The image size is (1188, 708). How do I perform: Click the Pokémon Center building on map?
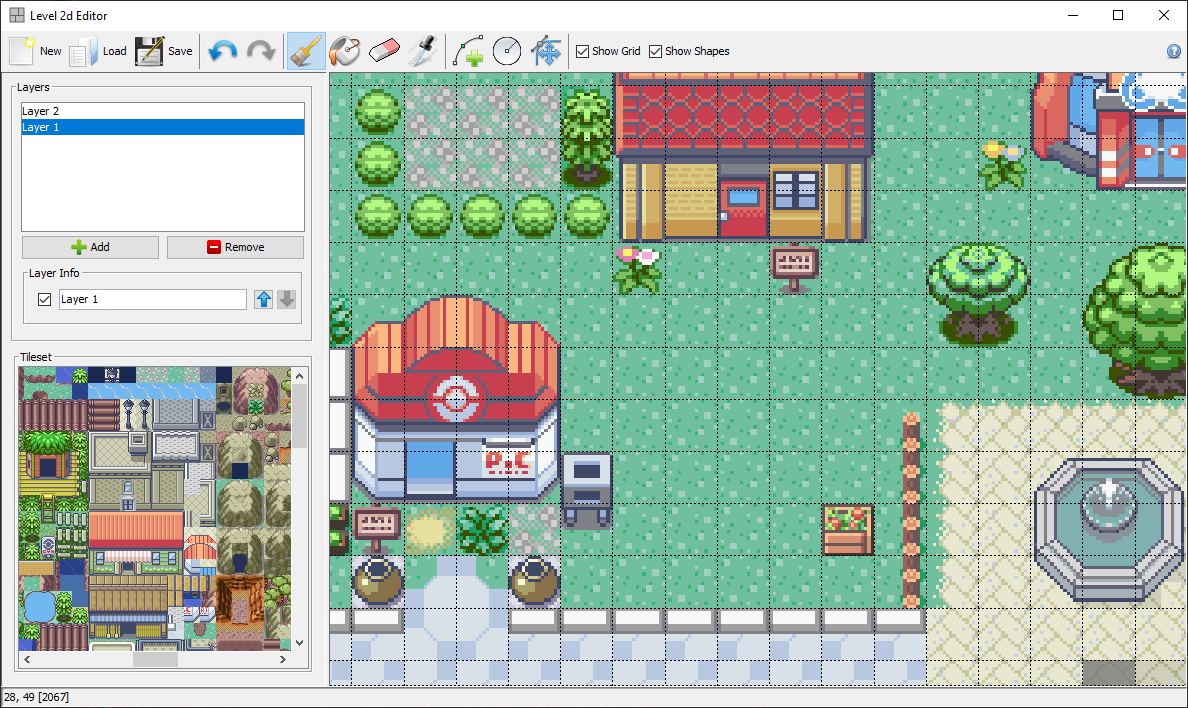(x=455, y=399)
